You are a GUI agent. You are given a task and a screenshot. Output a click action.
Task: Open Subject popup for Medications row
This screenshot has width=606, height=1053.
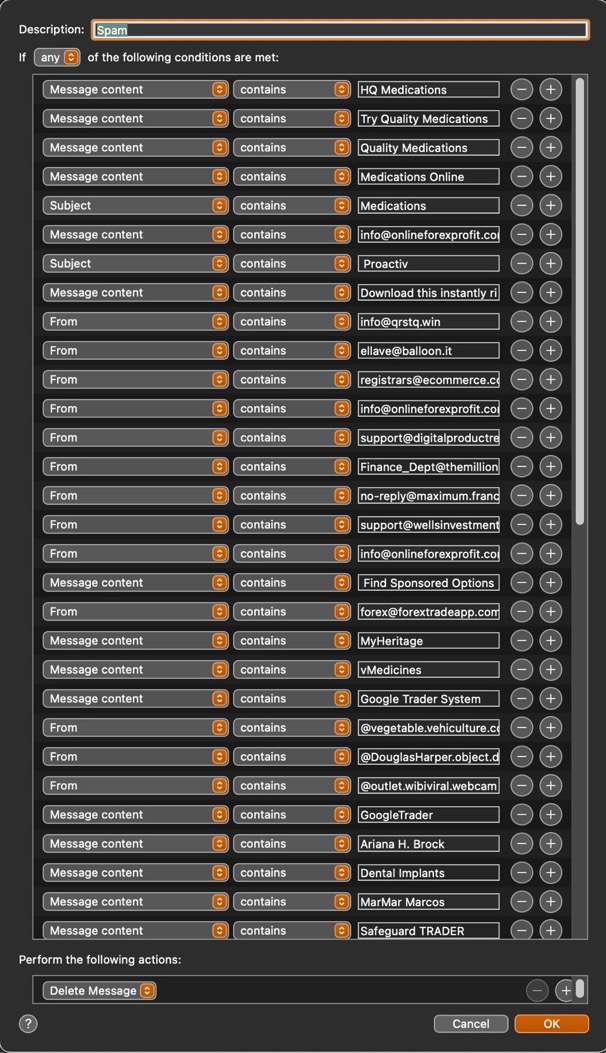pos(135,205)
